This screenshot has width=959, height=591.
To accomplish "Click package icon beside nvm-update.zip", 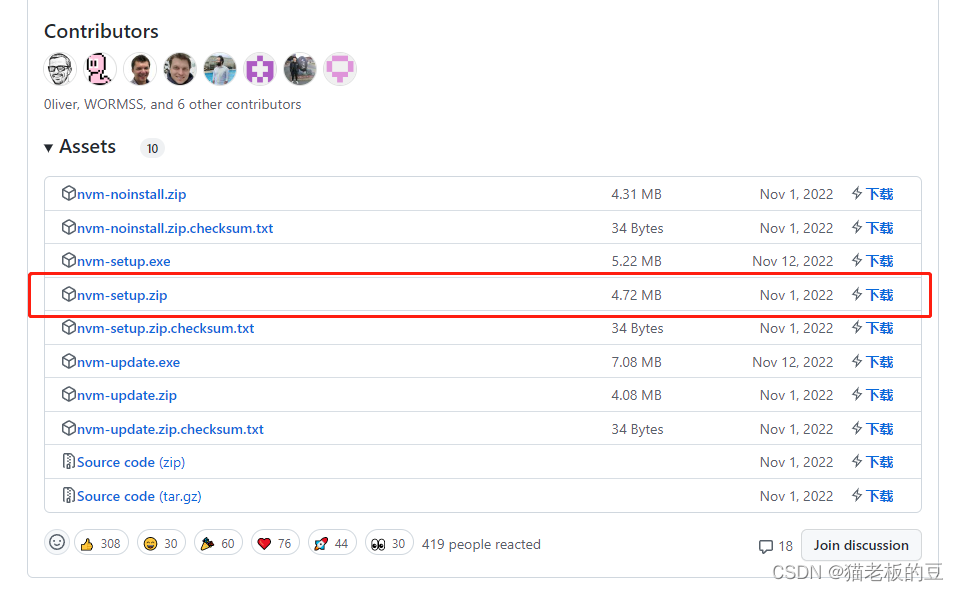I will 68,394.
